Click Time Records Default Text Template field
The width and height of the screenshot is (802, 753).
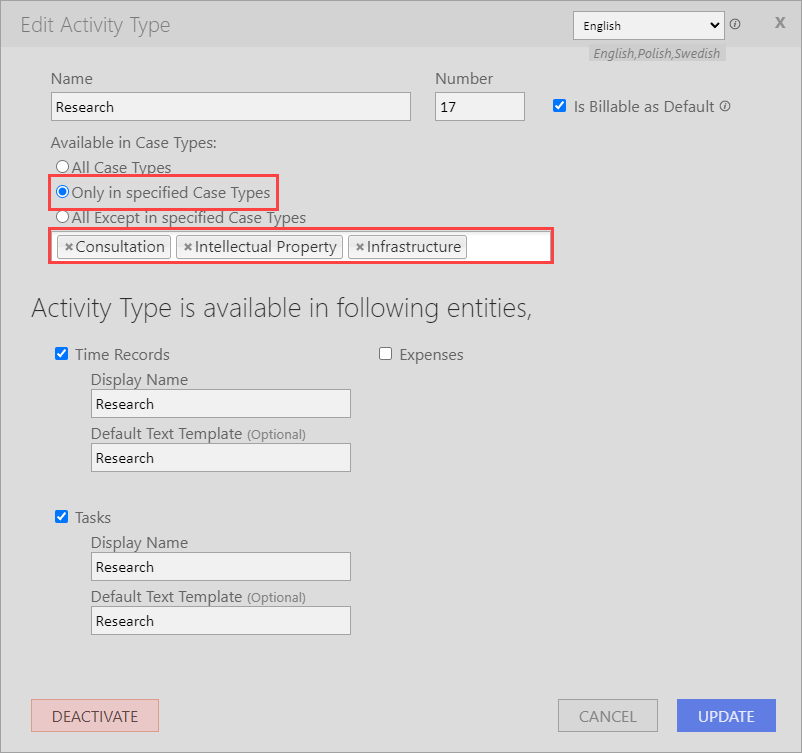pos(221,458)
